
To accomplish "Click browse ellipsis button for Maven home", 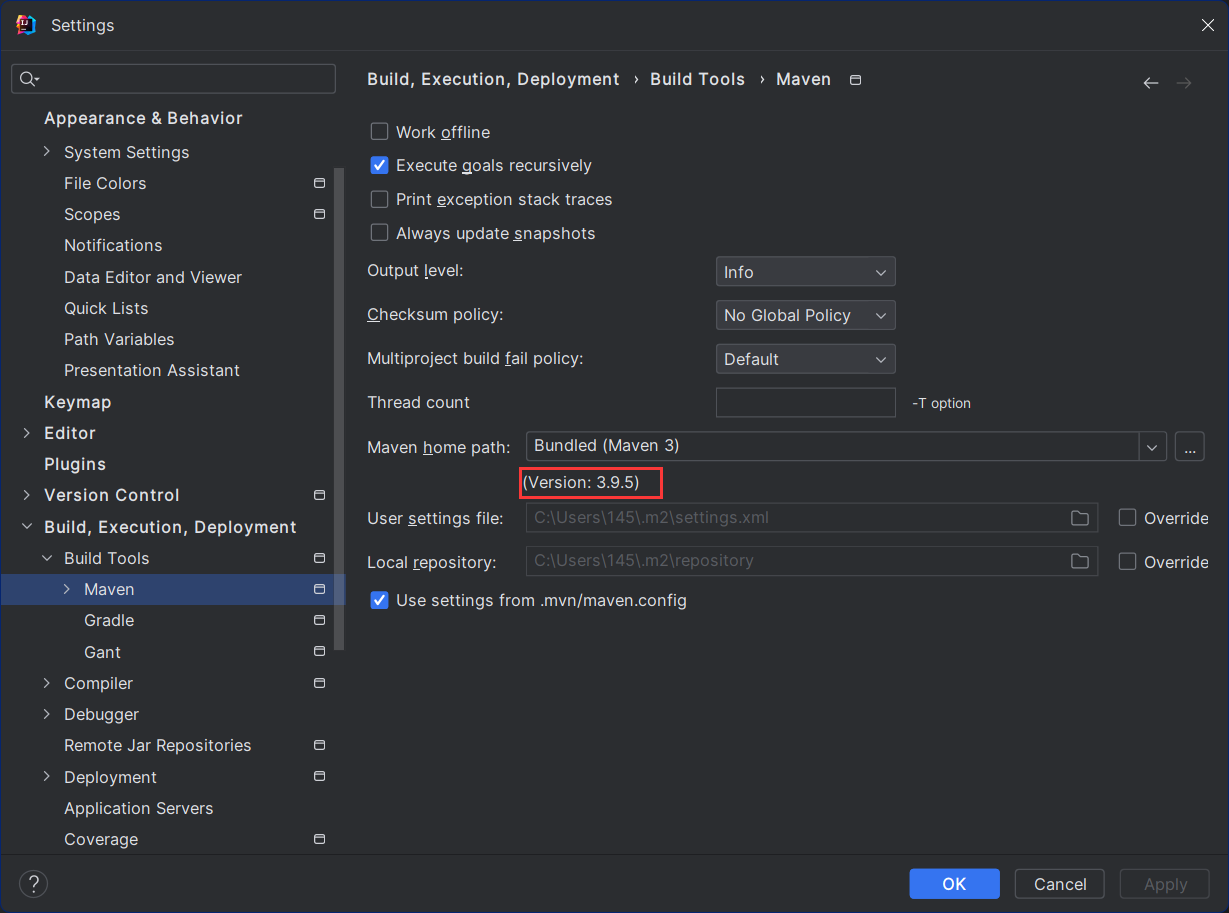I will [x=1189, y=446].
